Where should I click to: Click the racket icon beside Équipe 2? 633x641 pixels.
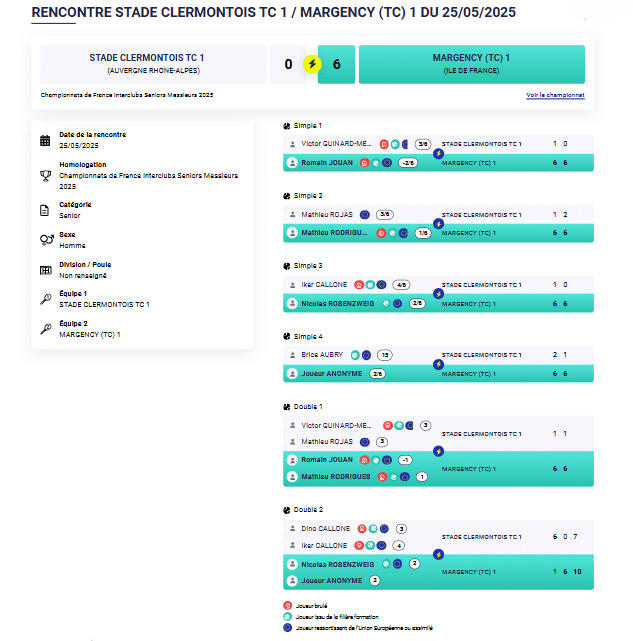[x=45, y=329]
